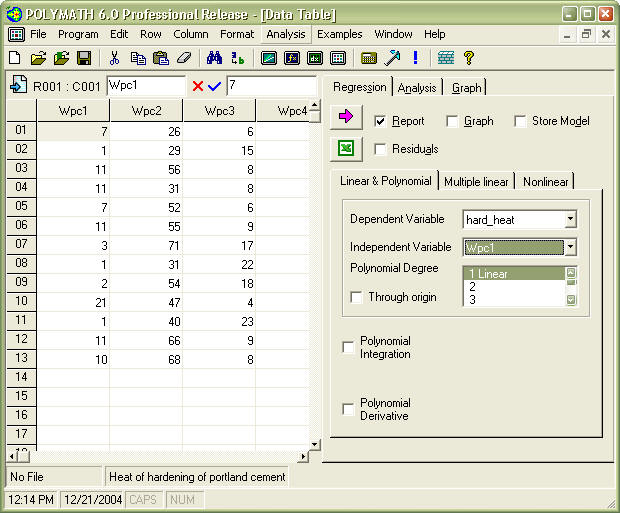Click the hammer tool icon in toolbar

click(392, 58)
